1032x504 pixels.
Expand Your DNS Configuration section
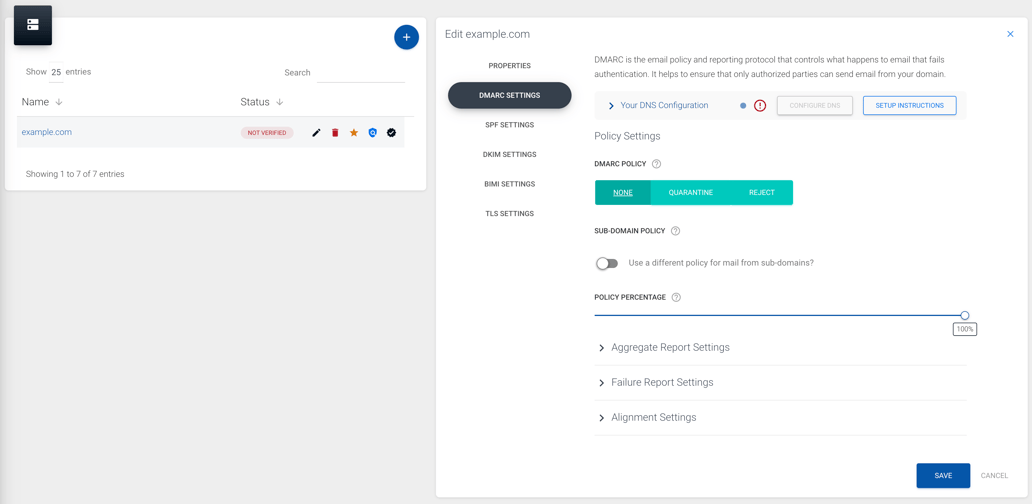click(663, 106)
